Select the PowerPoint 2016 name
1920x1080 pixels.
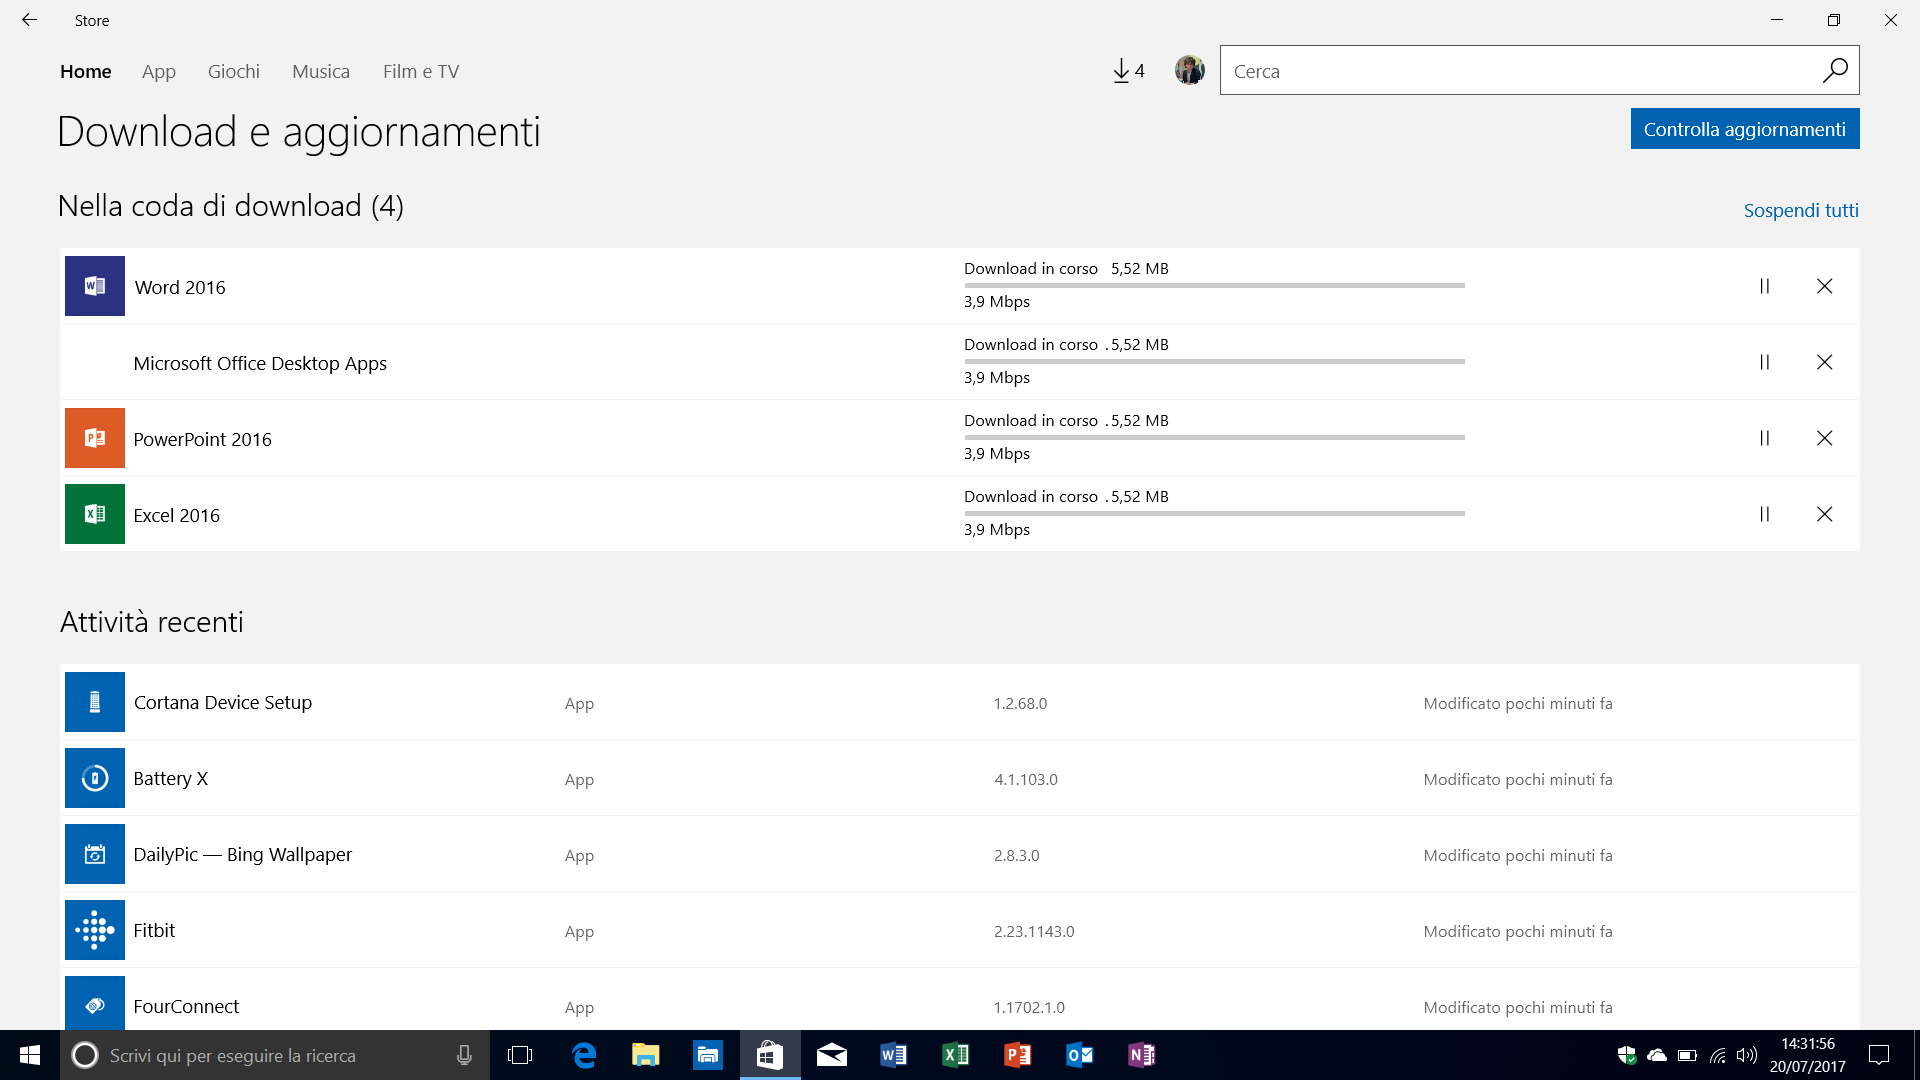[x=203, y=439]
